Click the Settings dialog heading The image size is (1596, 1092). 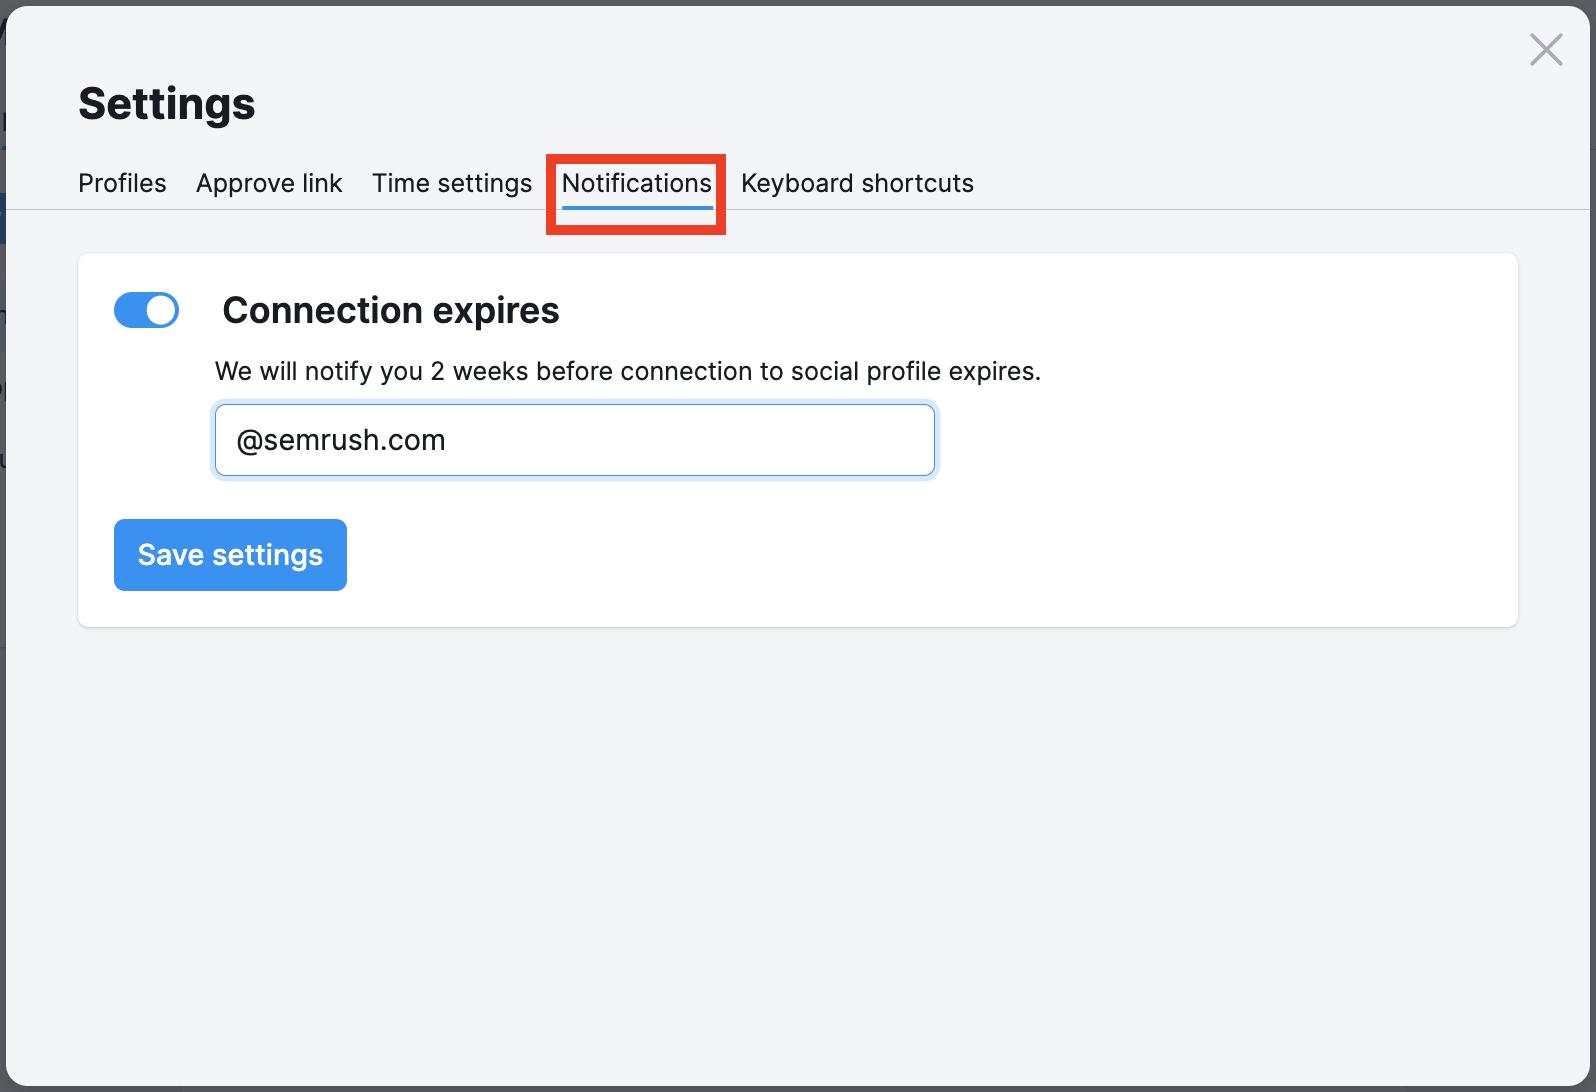click(166, 103)
